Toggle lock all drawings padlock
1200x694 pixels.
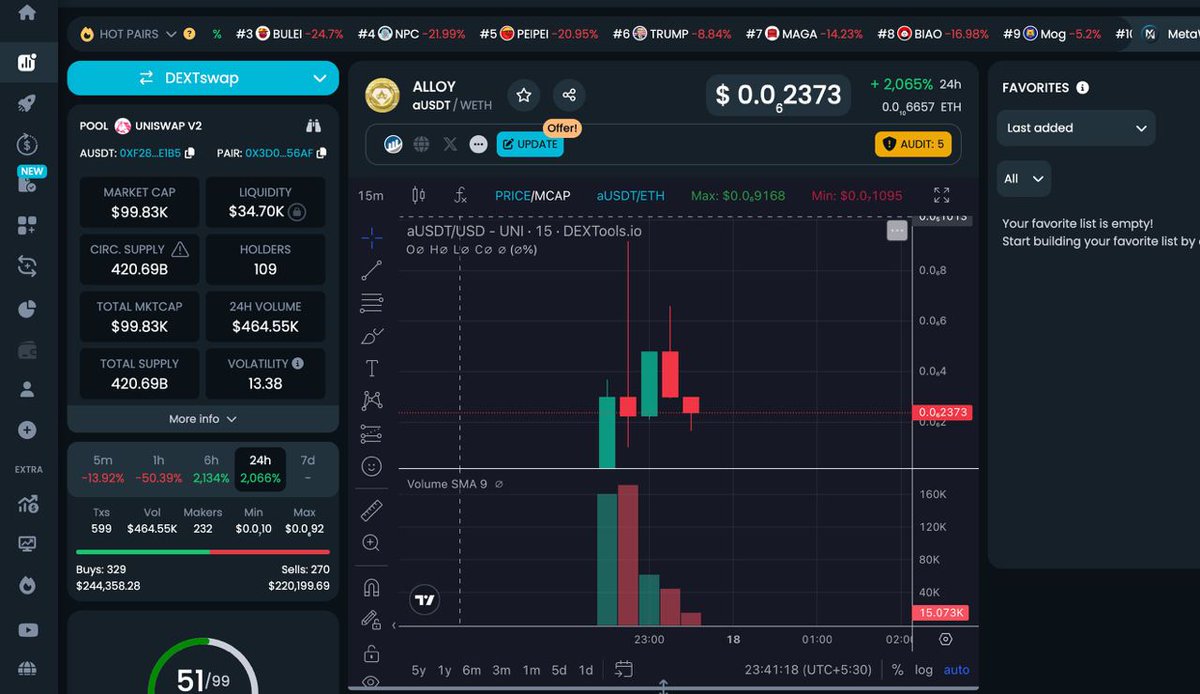click(371, 654)
